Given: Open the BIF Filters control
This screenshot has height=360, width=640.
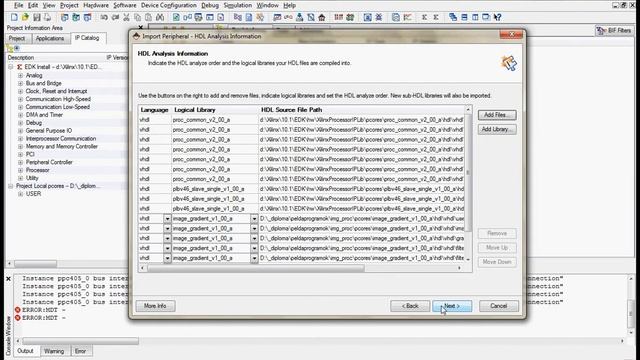Looking at the screenshot, I should [613, 31].
